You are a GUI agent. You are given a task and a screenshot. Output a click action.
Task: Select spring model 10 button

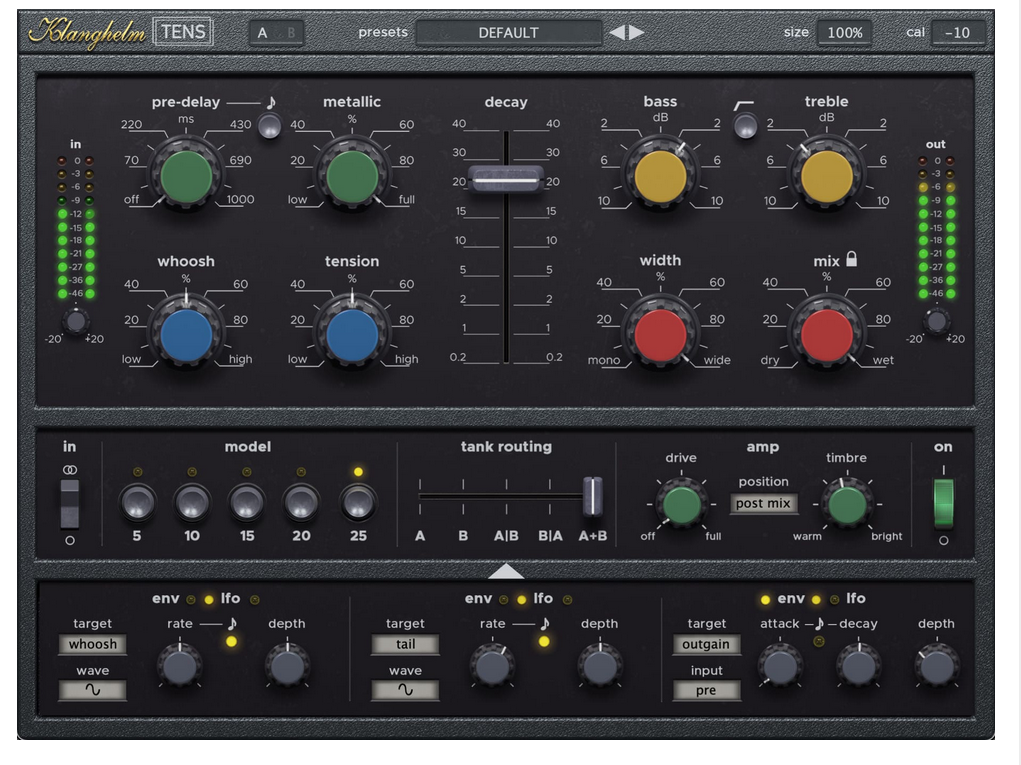pos(192,503)
